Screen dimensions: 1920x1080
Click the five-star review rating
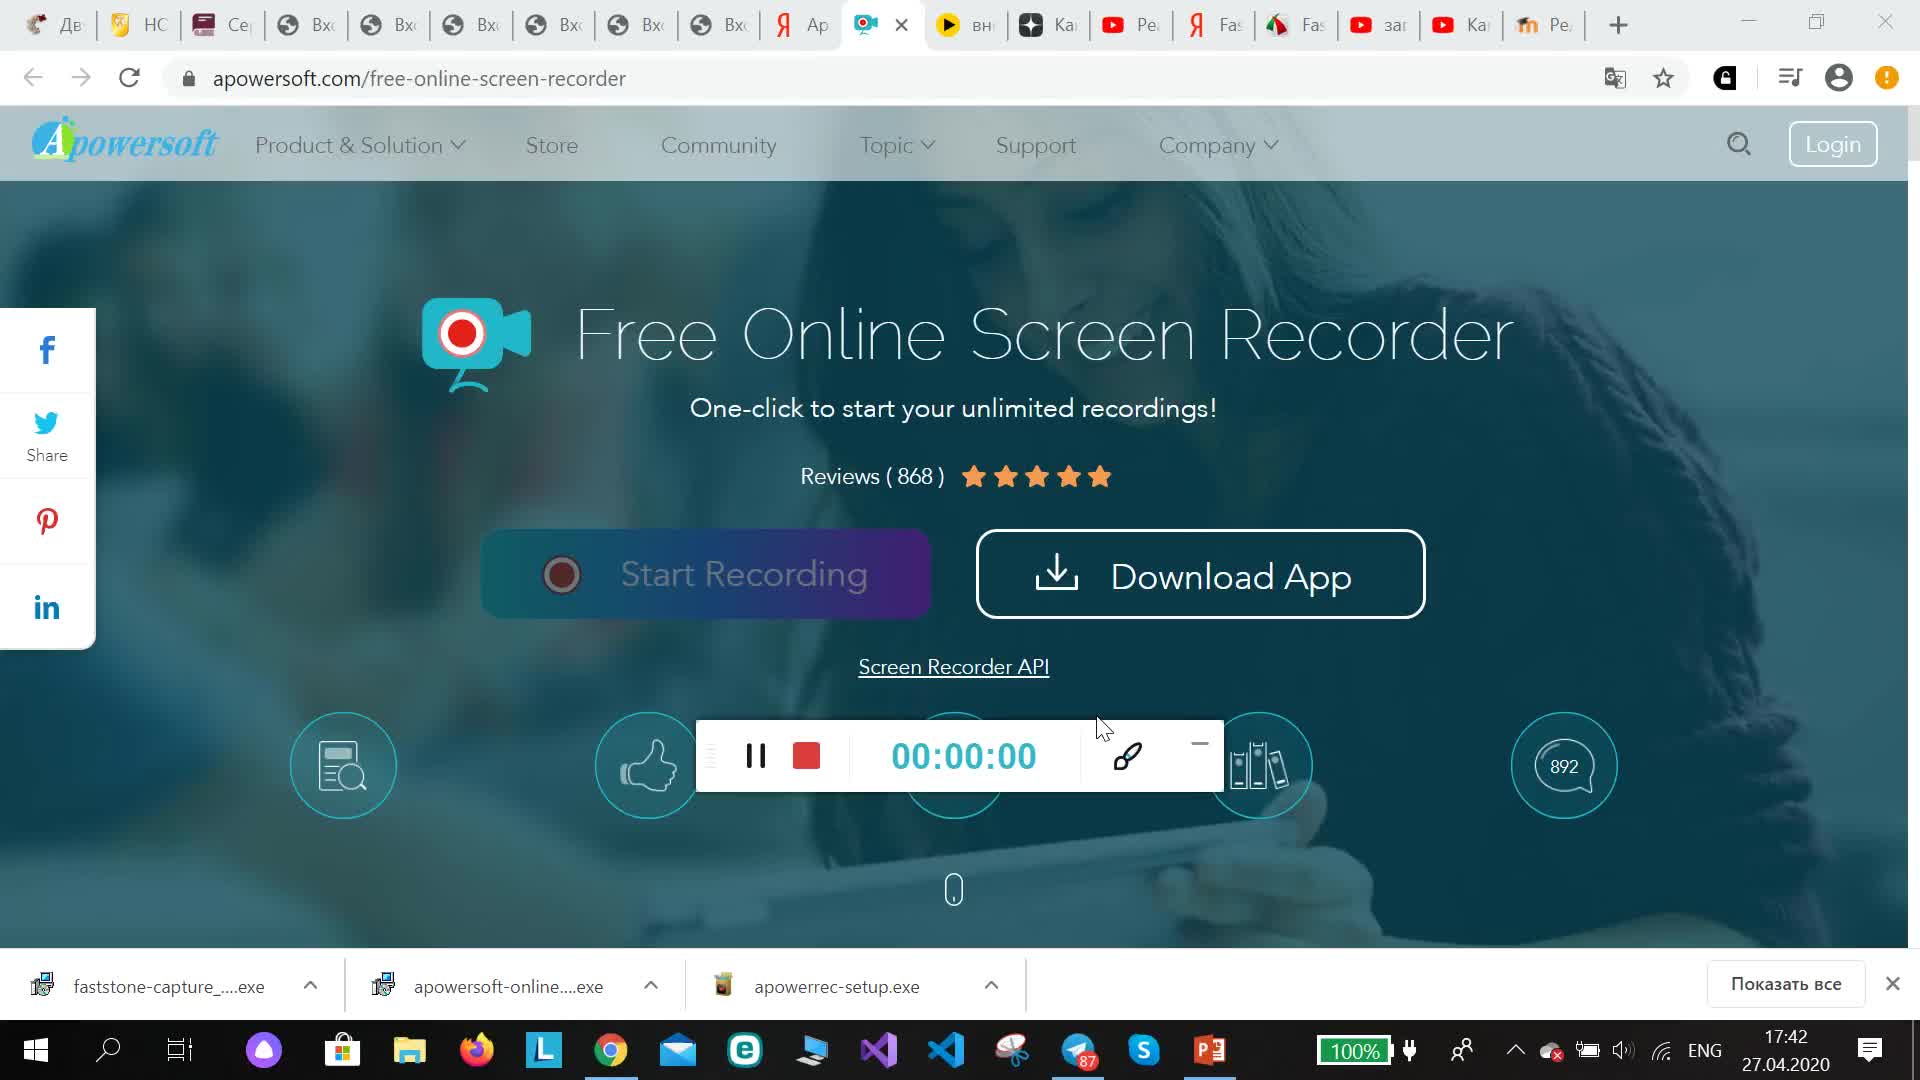1037,477
